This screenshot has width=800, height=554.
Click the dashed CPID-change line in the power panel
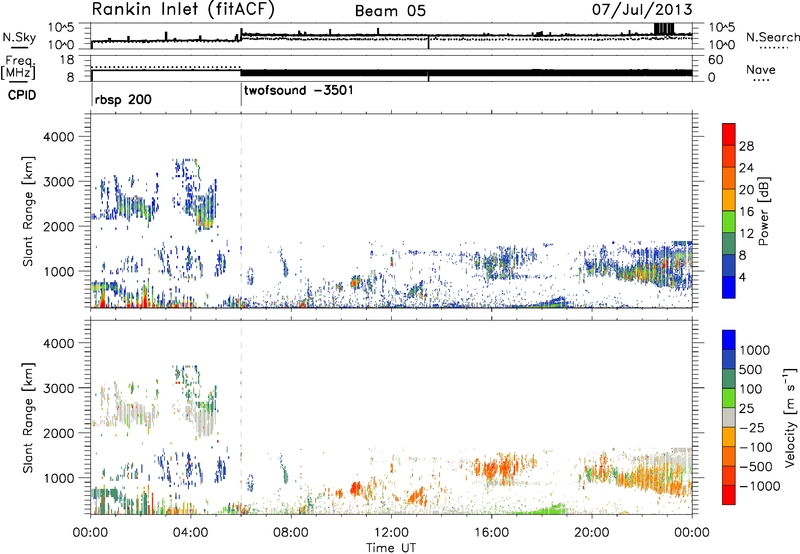pos(241,210)
